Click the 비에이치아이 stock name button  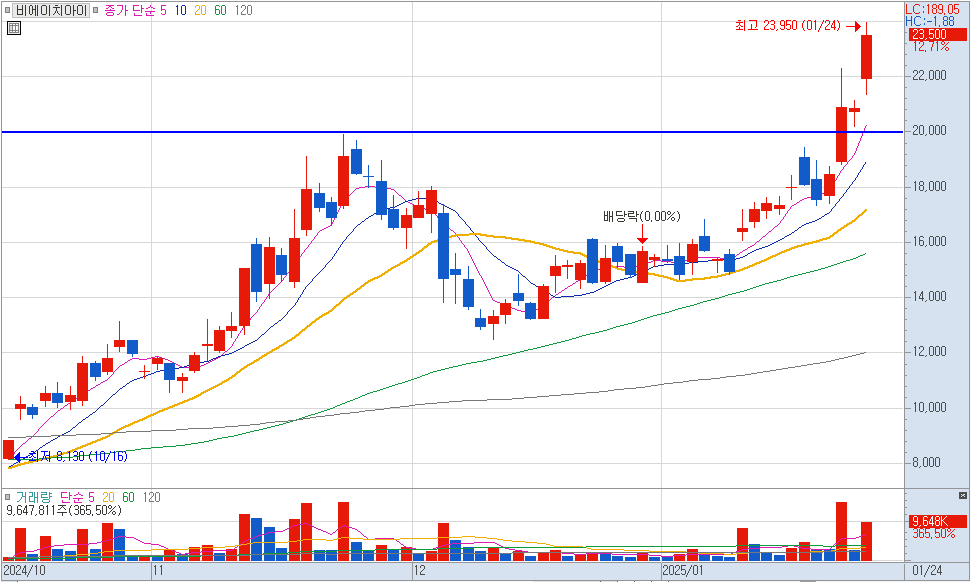click(51, 11)
